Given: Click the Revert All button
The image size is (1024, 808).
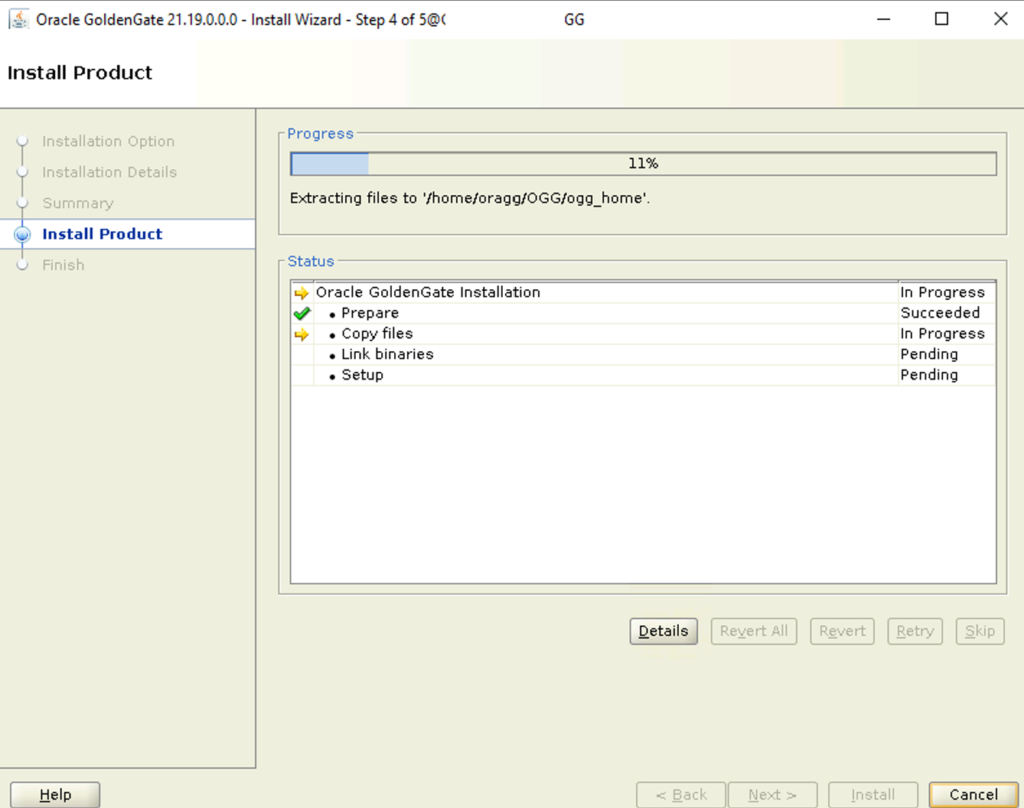Looking at the screenshot, I should click(754, 631).
